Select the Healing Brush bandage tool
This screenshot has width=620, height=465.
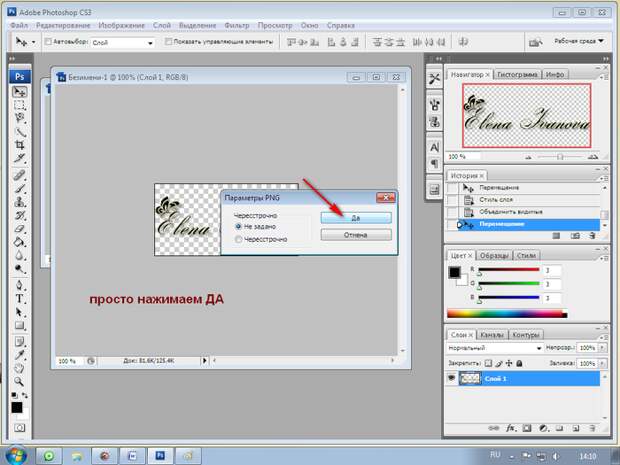pyautogui.click(x=19, y=174)
